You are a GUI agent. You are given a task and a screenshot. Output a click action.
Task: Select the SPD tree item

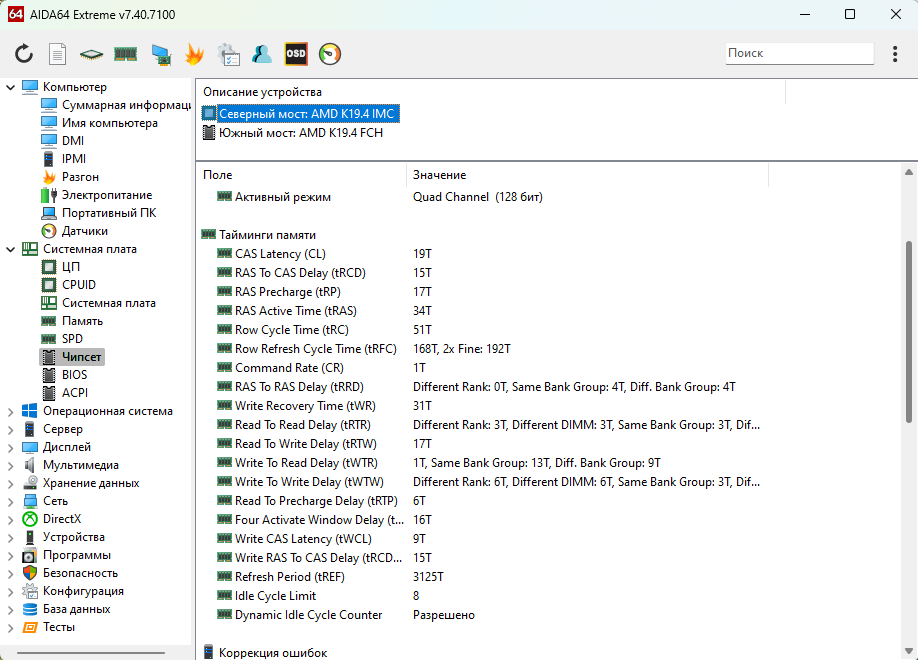pyautogui.click(x=73, y=338)
